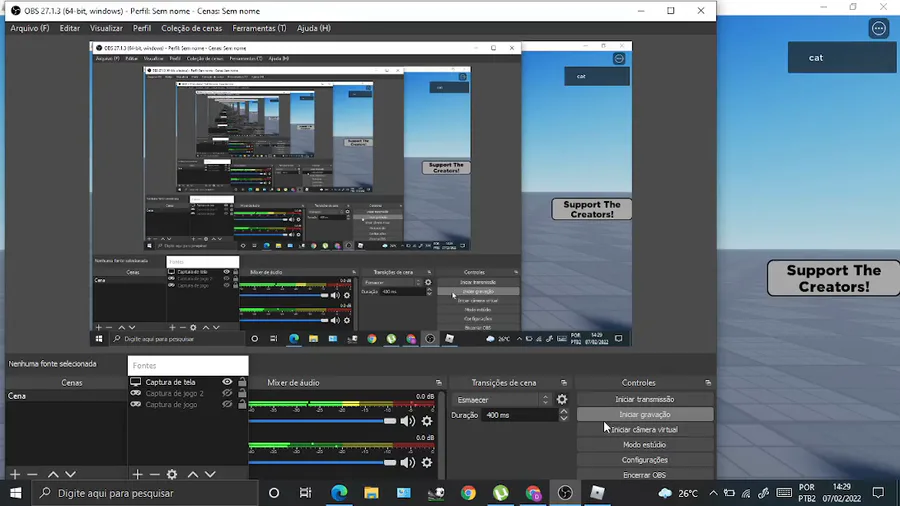Click Iniciar transmissão button
Screen dimensions: 900x506
tap(645, 399)
